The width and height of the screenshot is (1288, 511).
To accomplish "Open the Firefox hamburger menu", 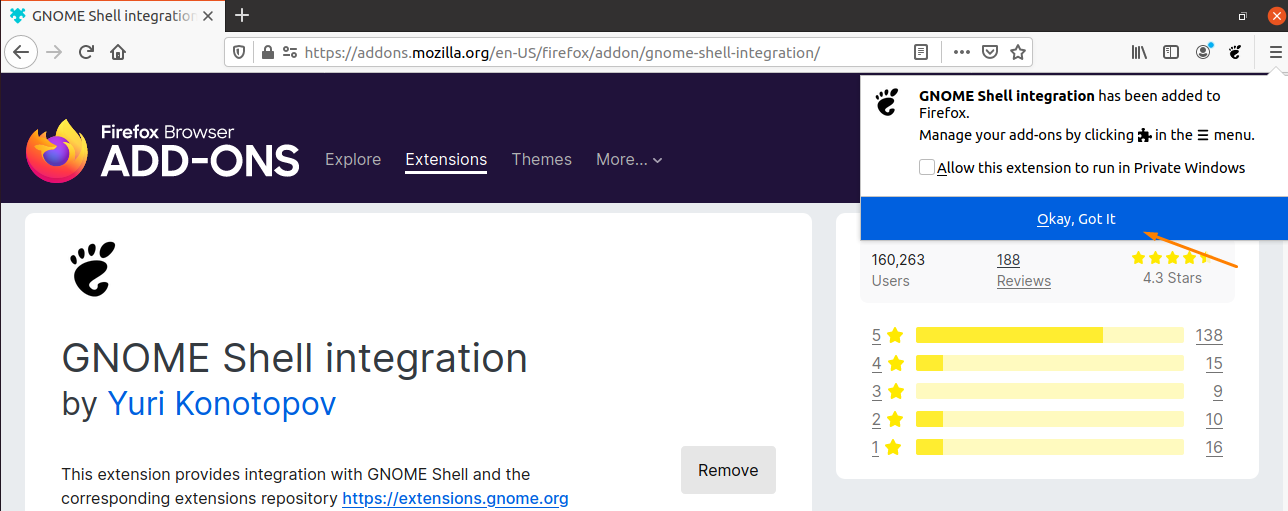I will coord(1275,52).
